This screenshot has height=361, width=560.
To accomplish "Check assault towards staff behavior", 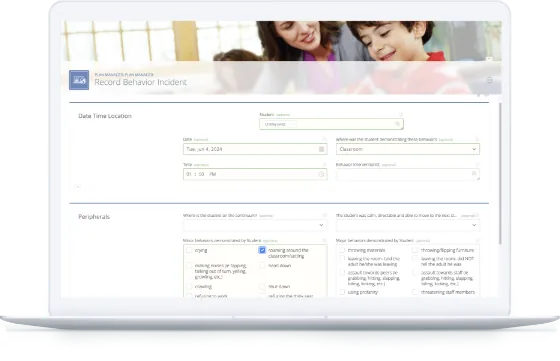I will tap(415, 272).
